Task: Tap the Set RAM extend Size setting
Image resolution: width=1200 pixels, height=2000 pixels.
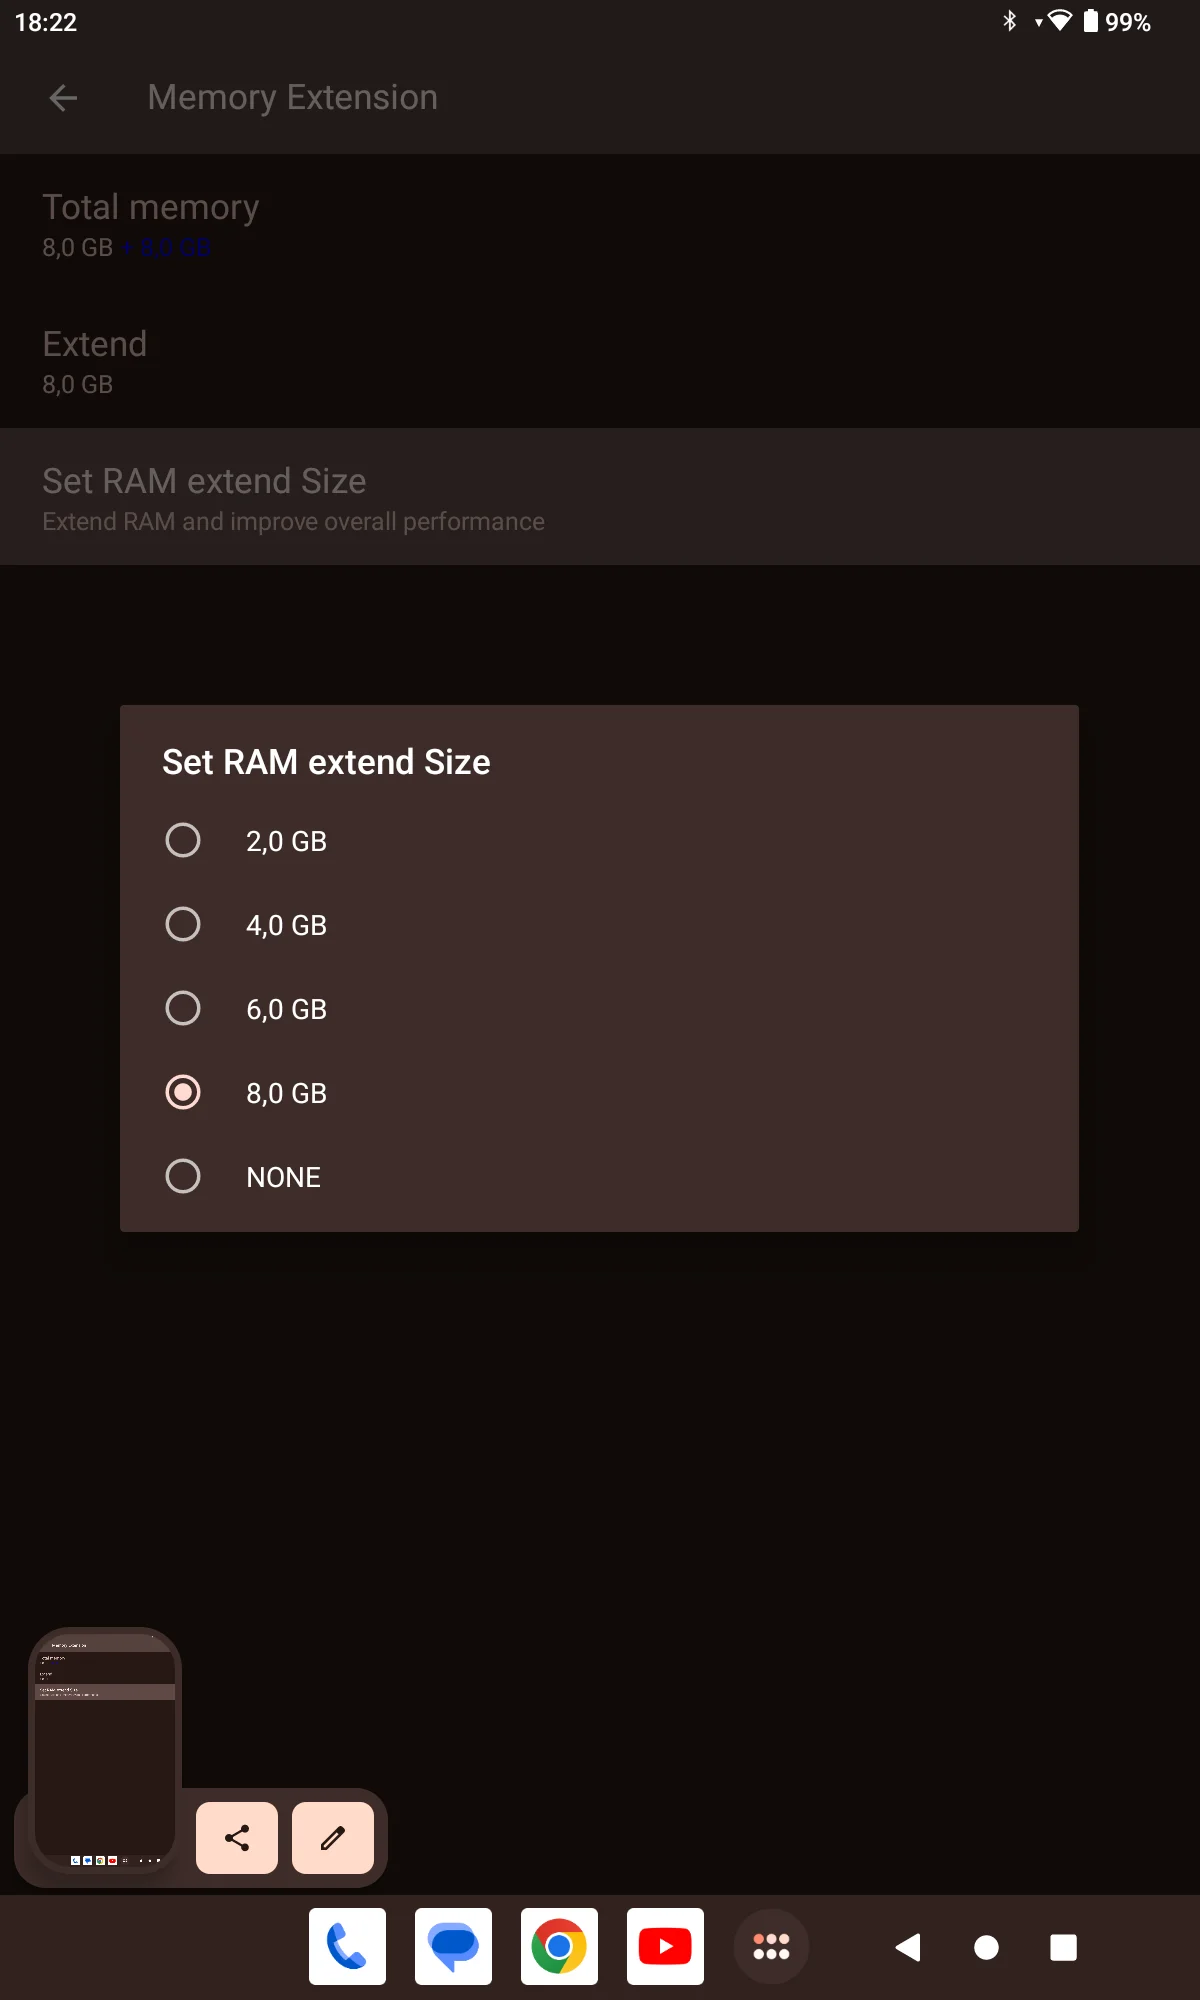Action: [x=600, y=498]
